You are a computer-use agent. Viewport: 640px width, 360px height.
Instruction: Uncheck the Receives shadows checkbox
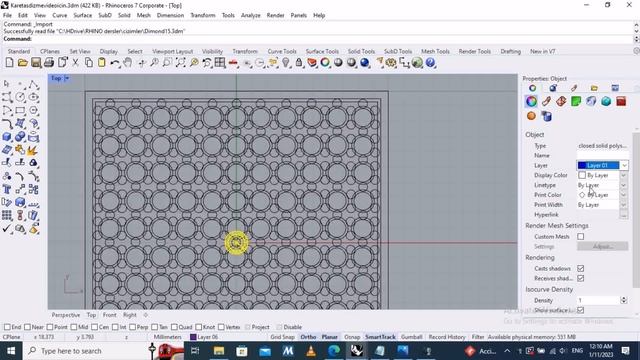(x=580, y=278)
